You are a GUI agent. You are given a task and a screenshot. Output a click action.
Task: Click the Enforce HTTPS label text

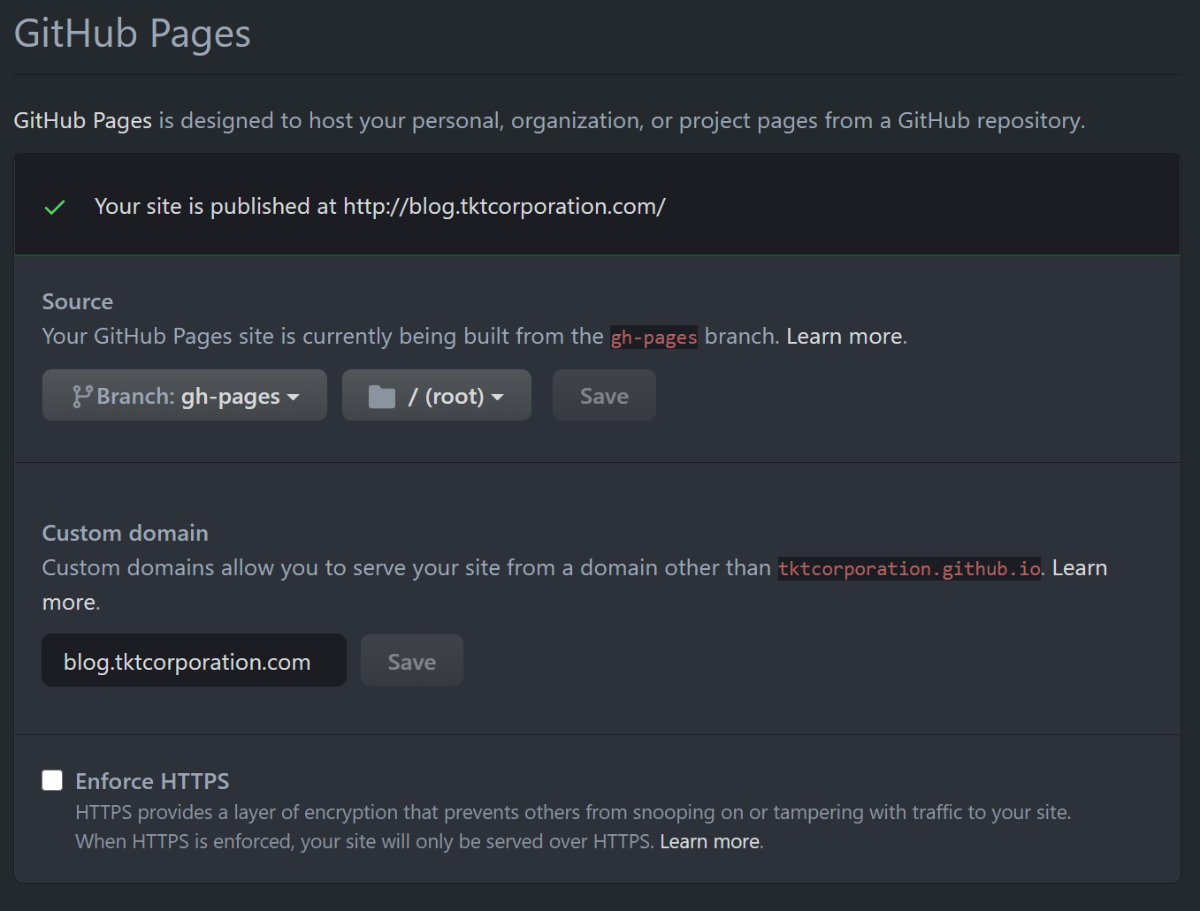pos(153,781)
